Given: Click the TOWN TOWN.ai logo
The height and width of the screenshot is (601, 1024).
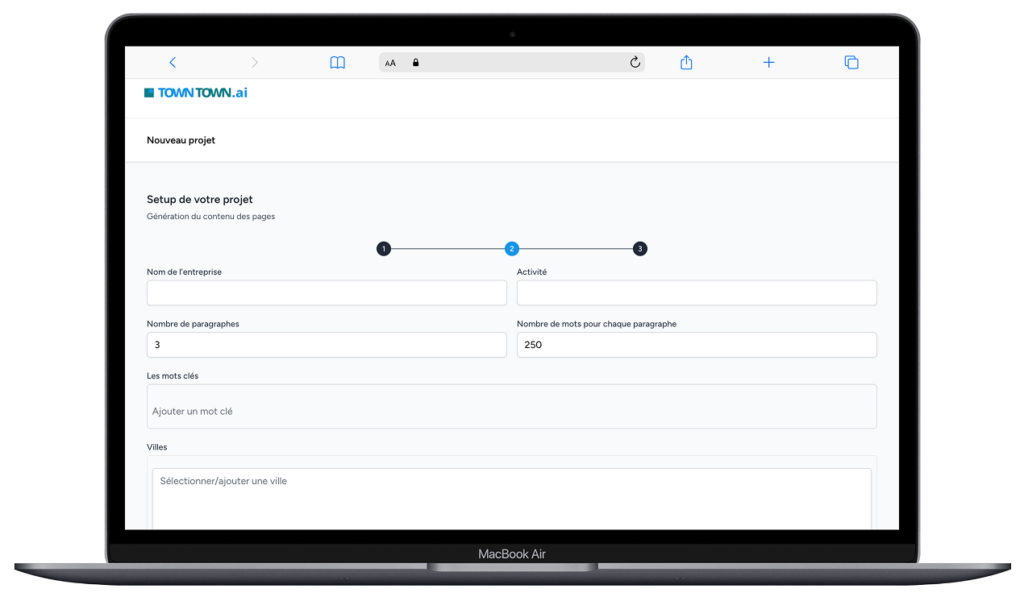Looking at the screenshot, I should [196, 93].
